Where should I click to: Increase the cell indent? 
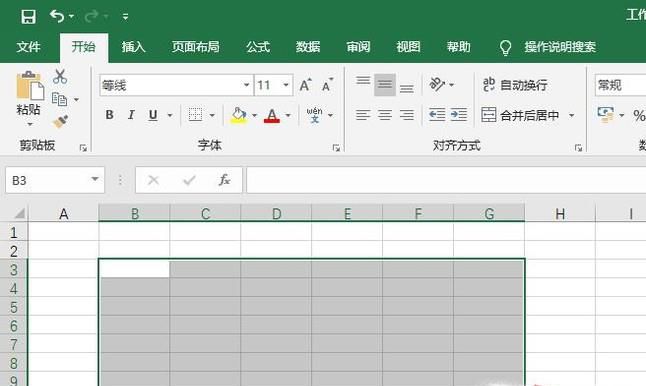(x=459, y=115)
